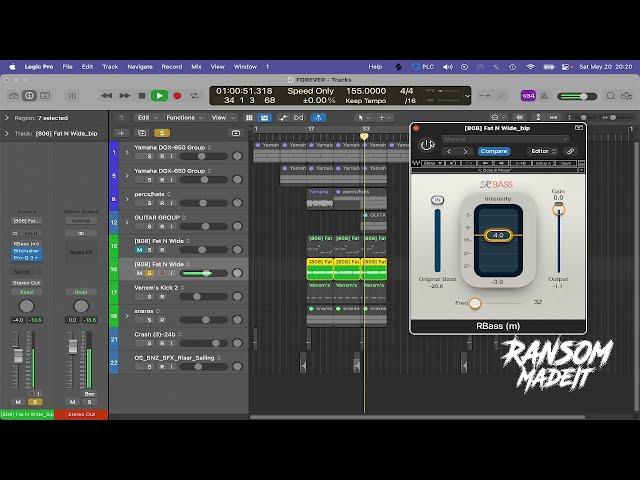Open the LCD display mode chevron
Screen dimensions: 640x480
(x=467, y=96)
